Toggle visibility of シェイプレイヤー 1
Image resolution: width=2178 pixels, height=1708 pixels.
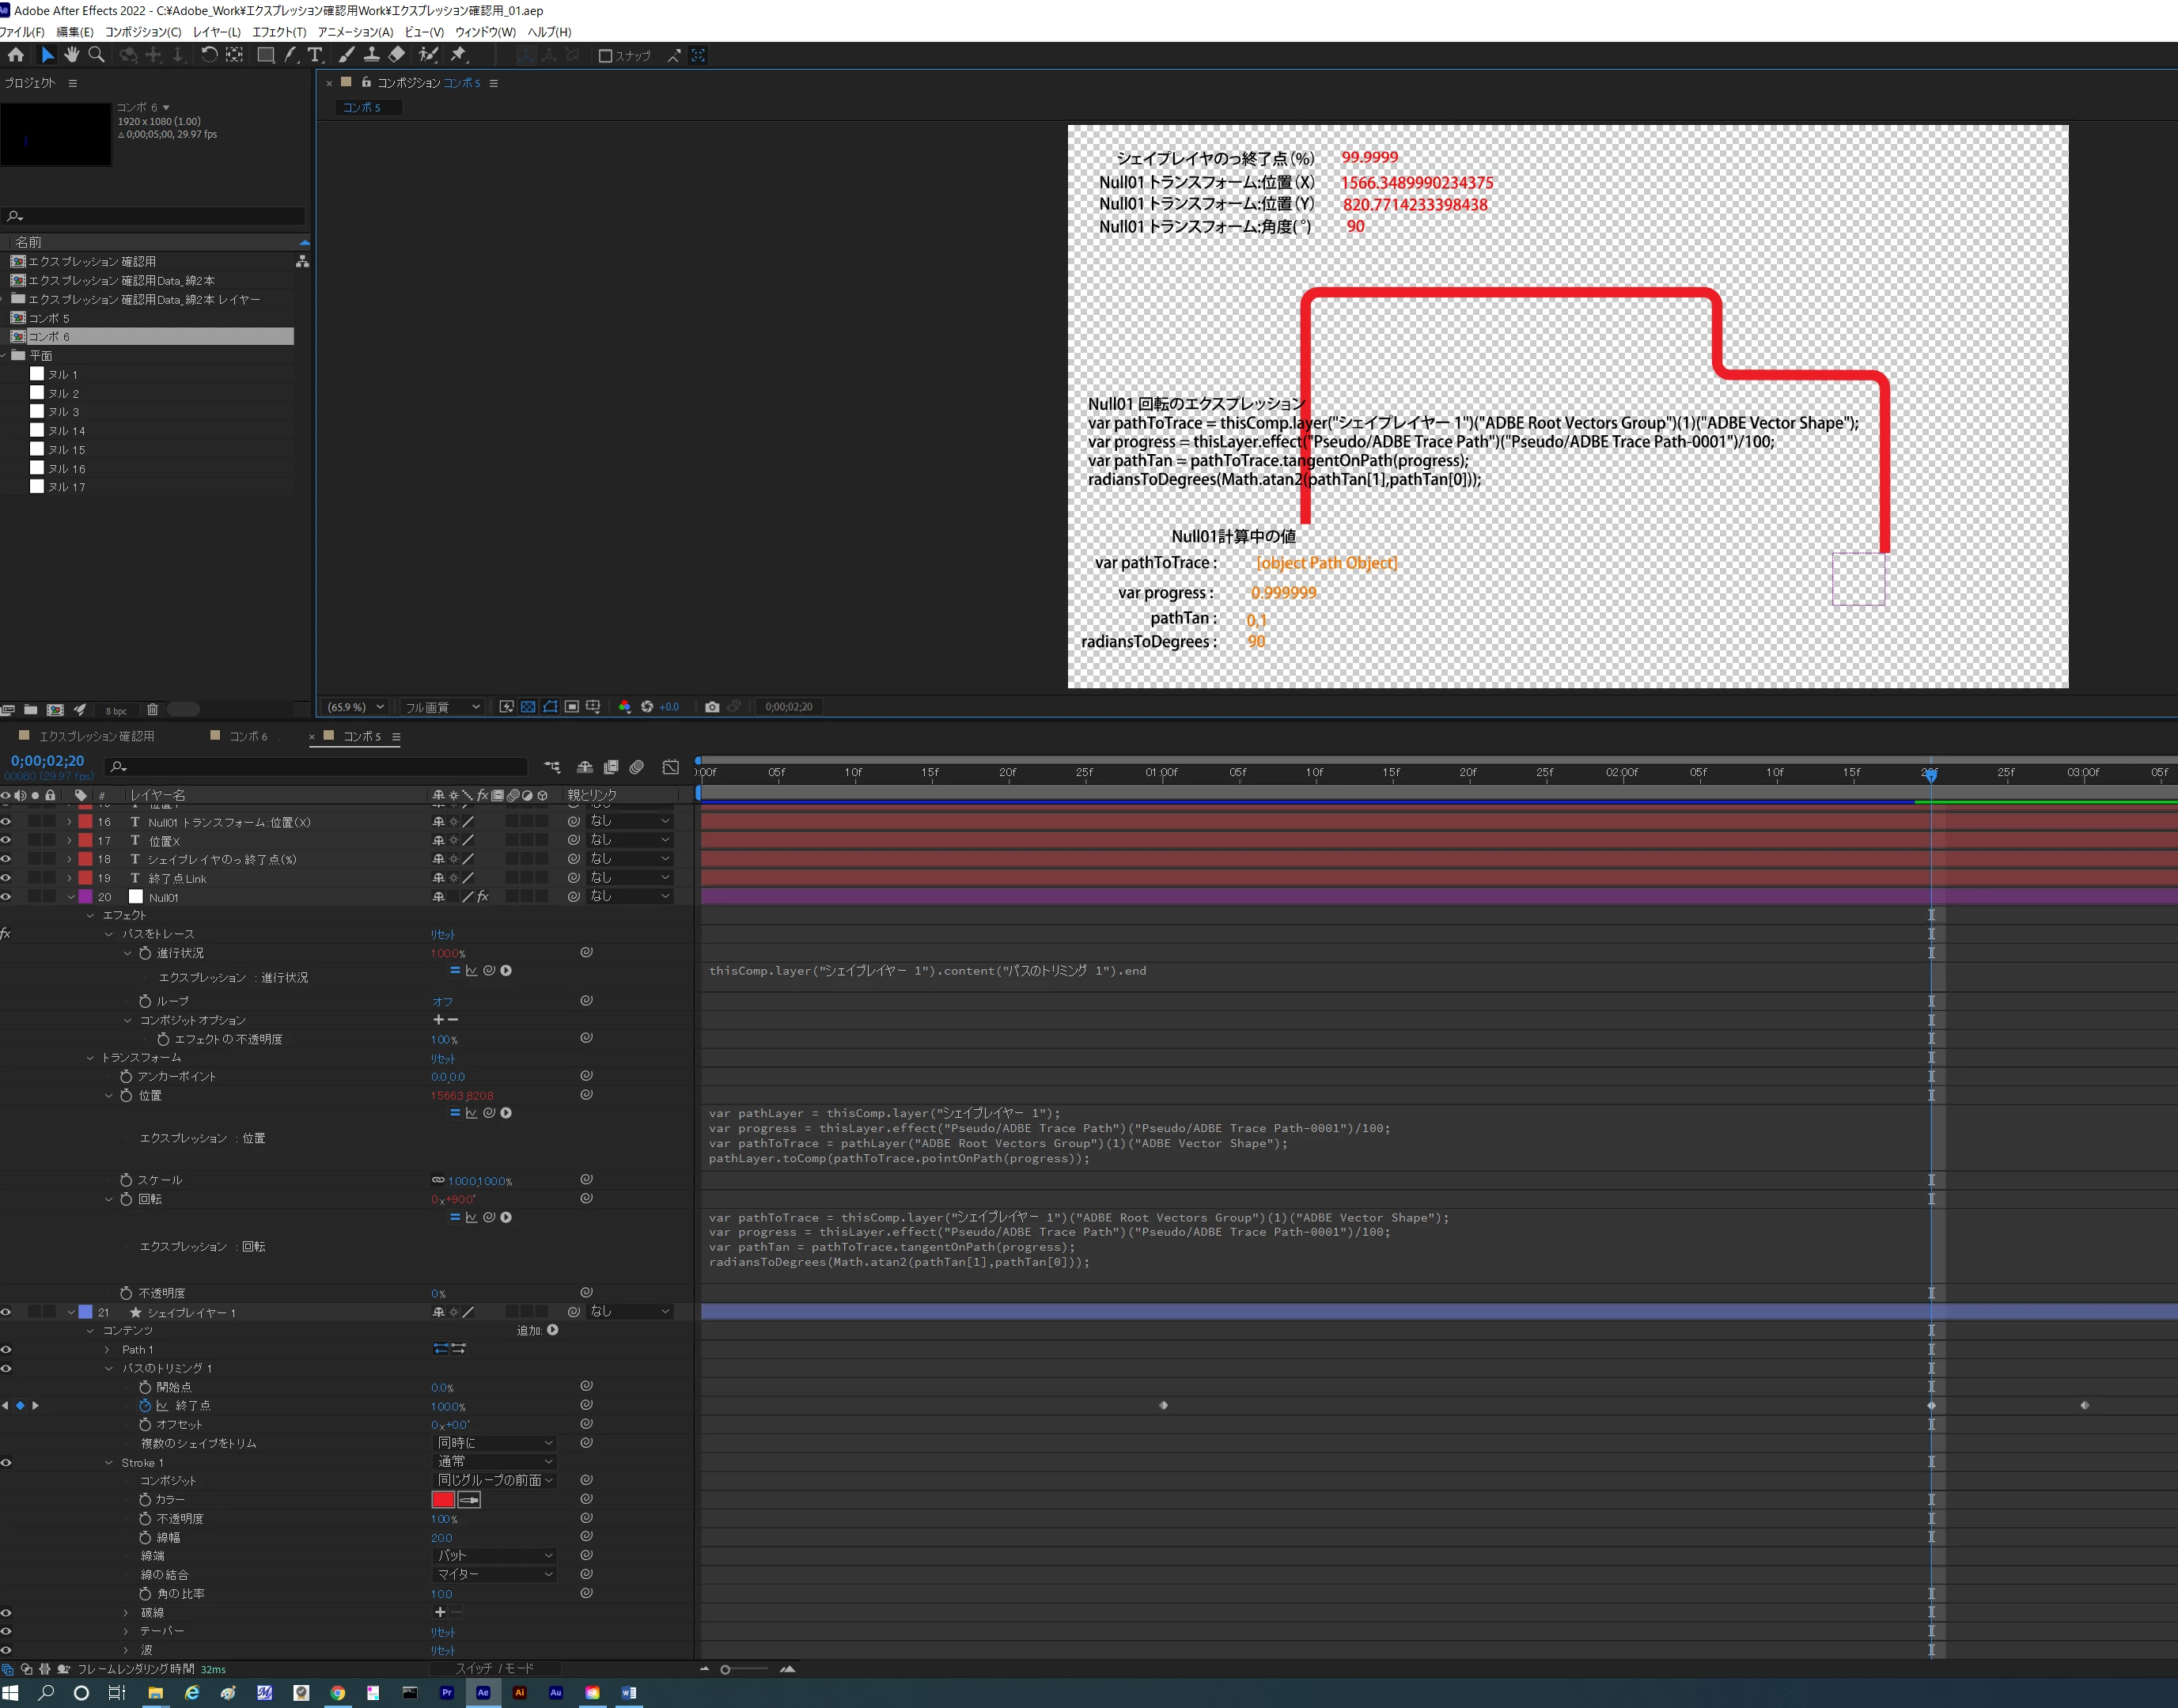[6, 1312]
